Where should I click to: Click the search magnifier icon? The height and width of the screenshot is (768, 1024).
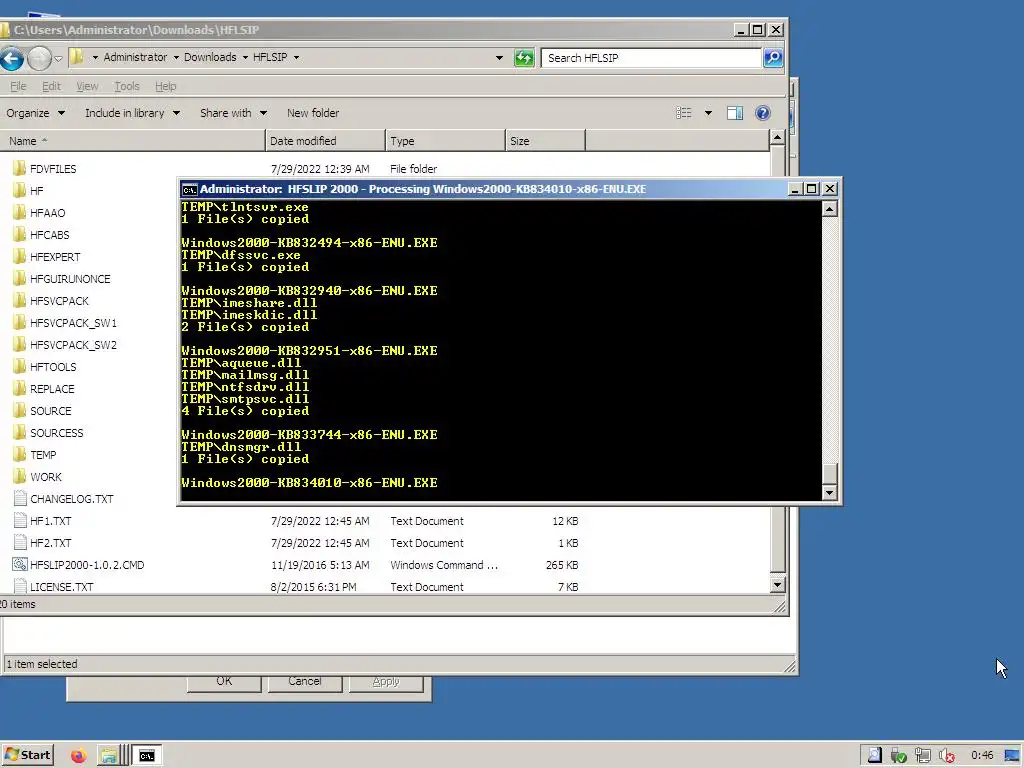coord(773,57)
